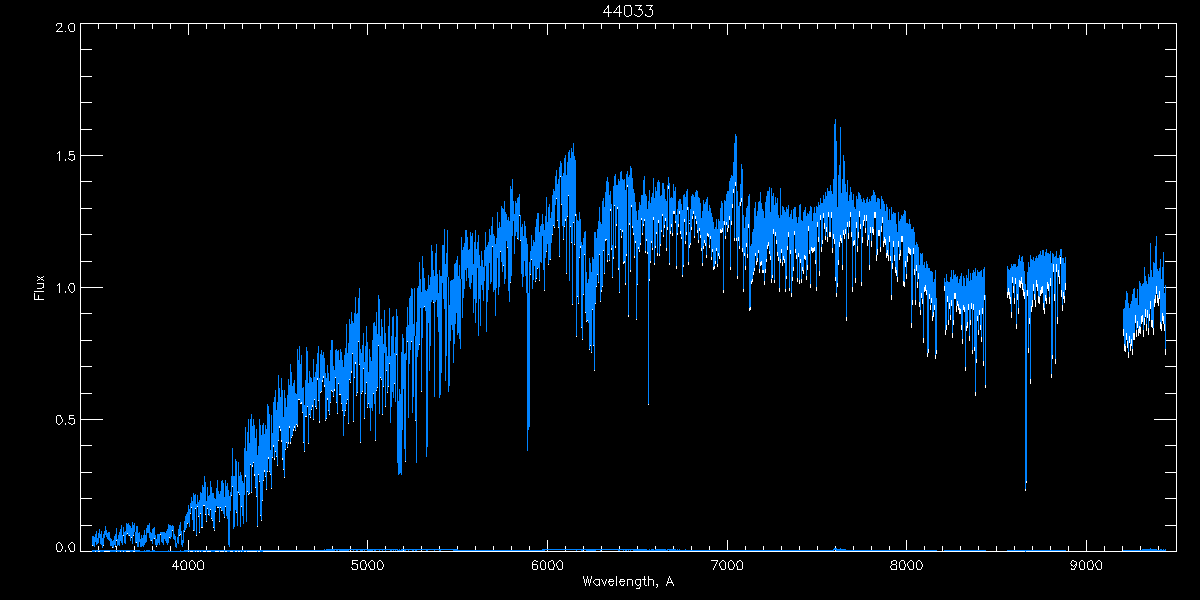The height and width of the screenshot is (600, 1200).
Task: Click the Wavelength, A x-axis label
Action: click(627, 581)
